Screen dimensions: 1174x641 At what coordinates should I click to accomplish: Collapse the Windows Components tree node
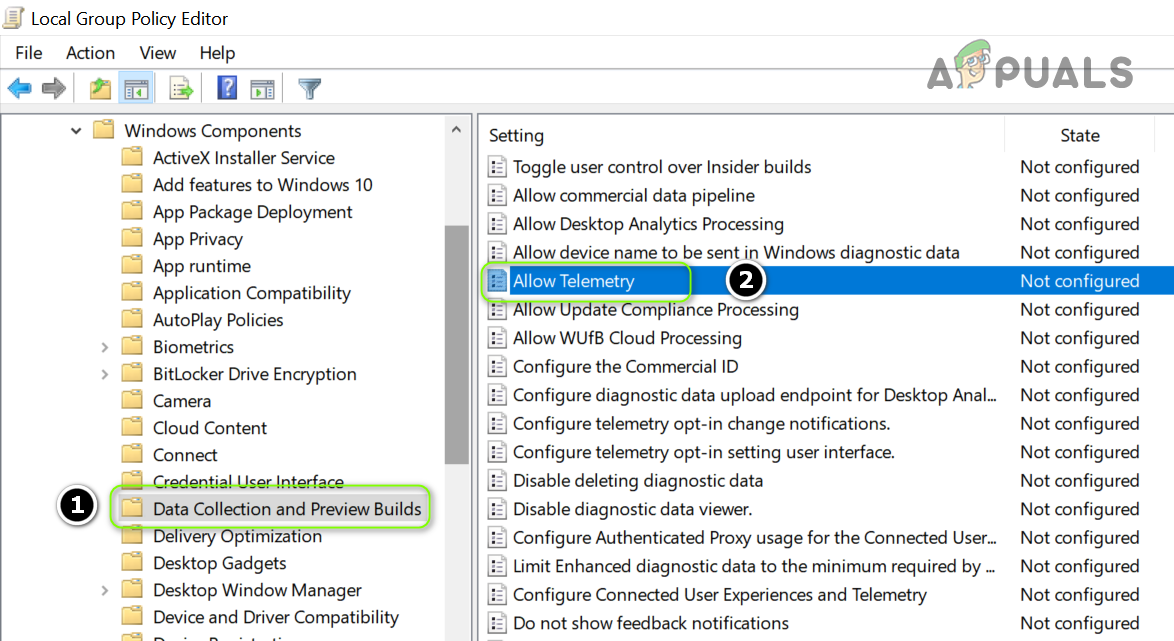point(76,131)
